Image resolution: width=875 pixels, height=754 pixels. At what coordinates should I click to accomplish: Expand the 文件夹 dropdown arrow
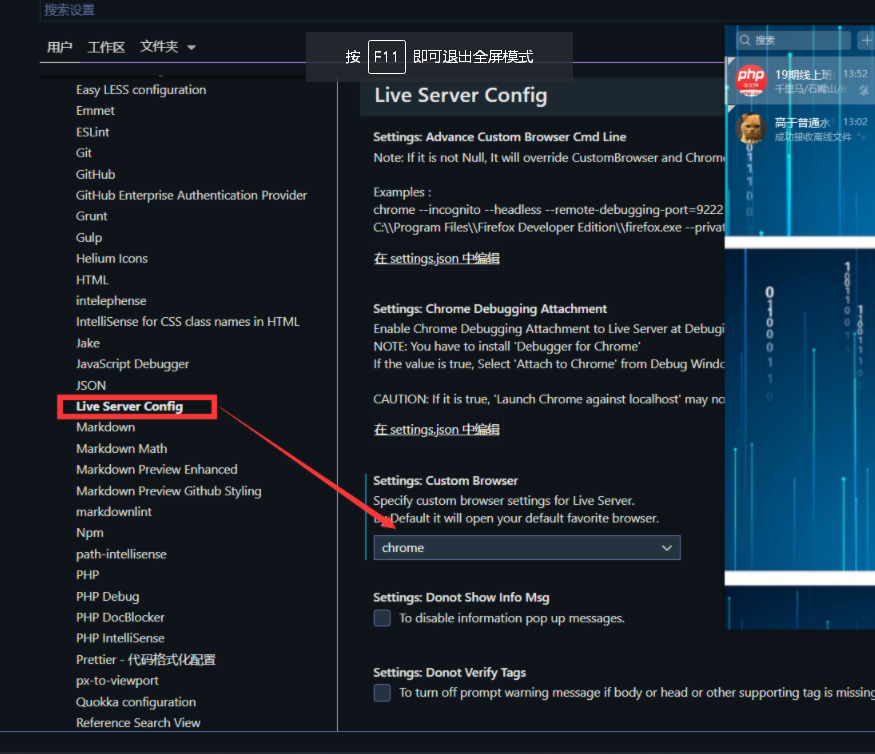(191, 47)
